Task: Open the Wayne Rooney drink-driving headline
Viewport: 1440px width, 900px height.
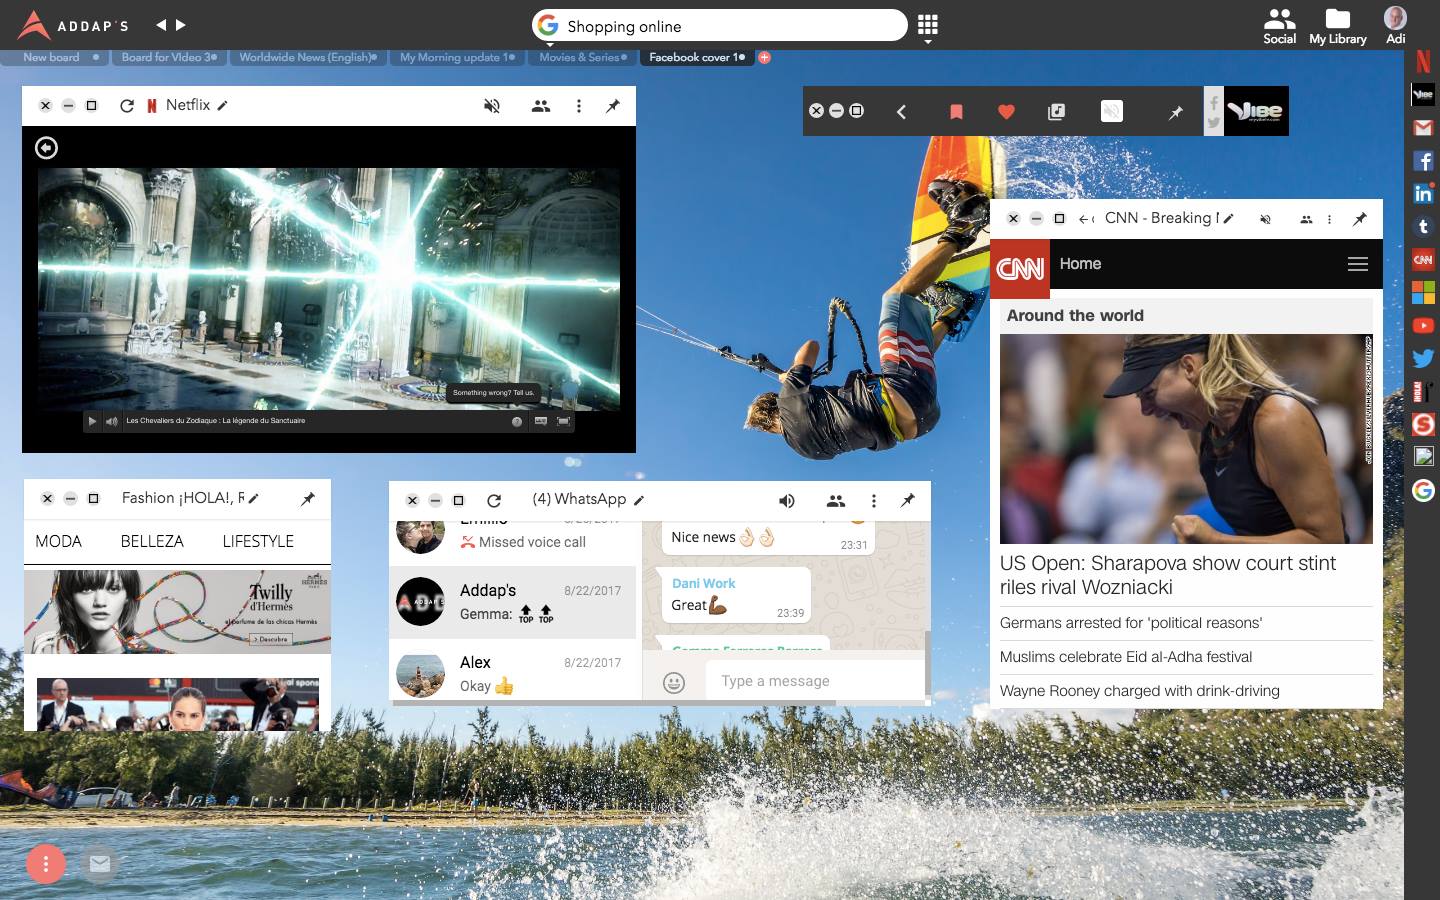Action: click(x=1139, y=691)
